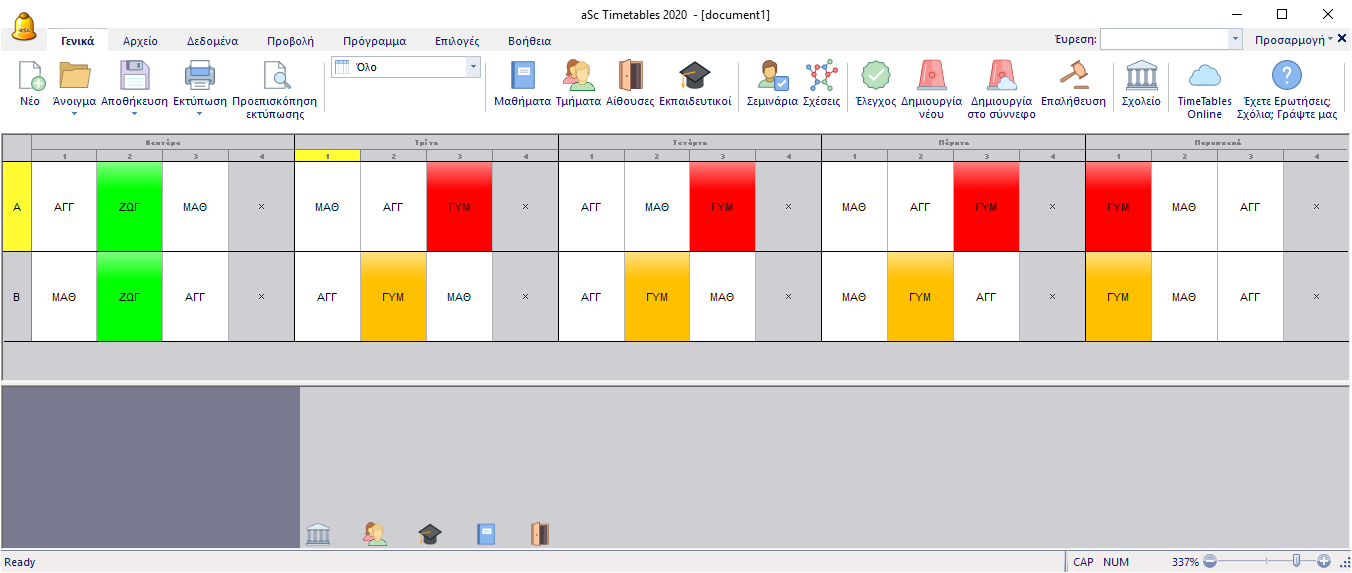Click Δημιουργία νέου button
1352x573 pixels.
(x=931, y=85)
